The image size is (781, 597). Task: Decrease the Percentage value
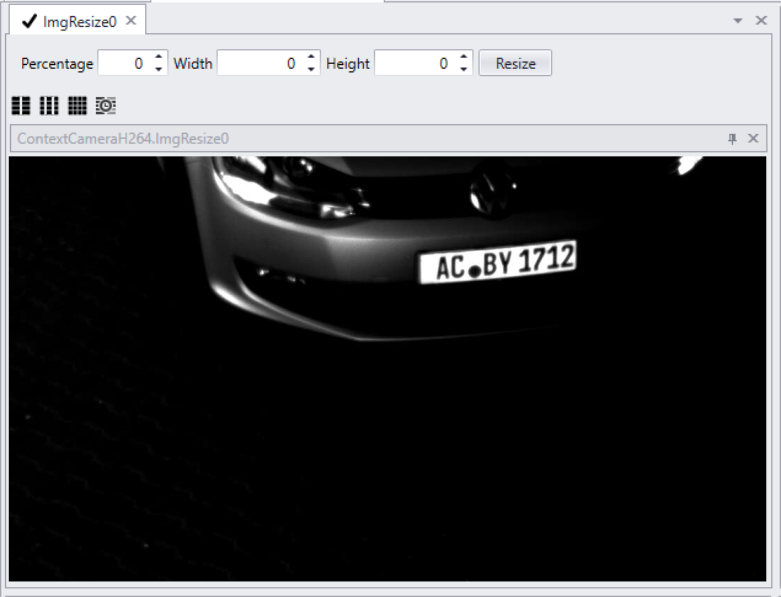click(x=159, y=70)
